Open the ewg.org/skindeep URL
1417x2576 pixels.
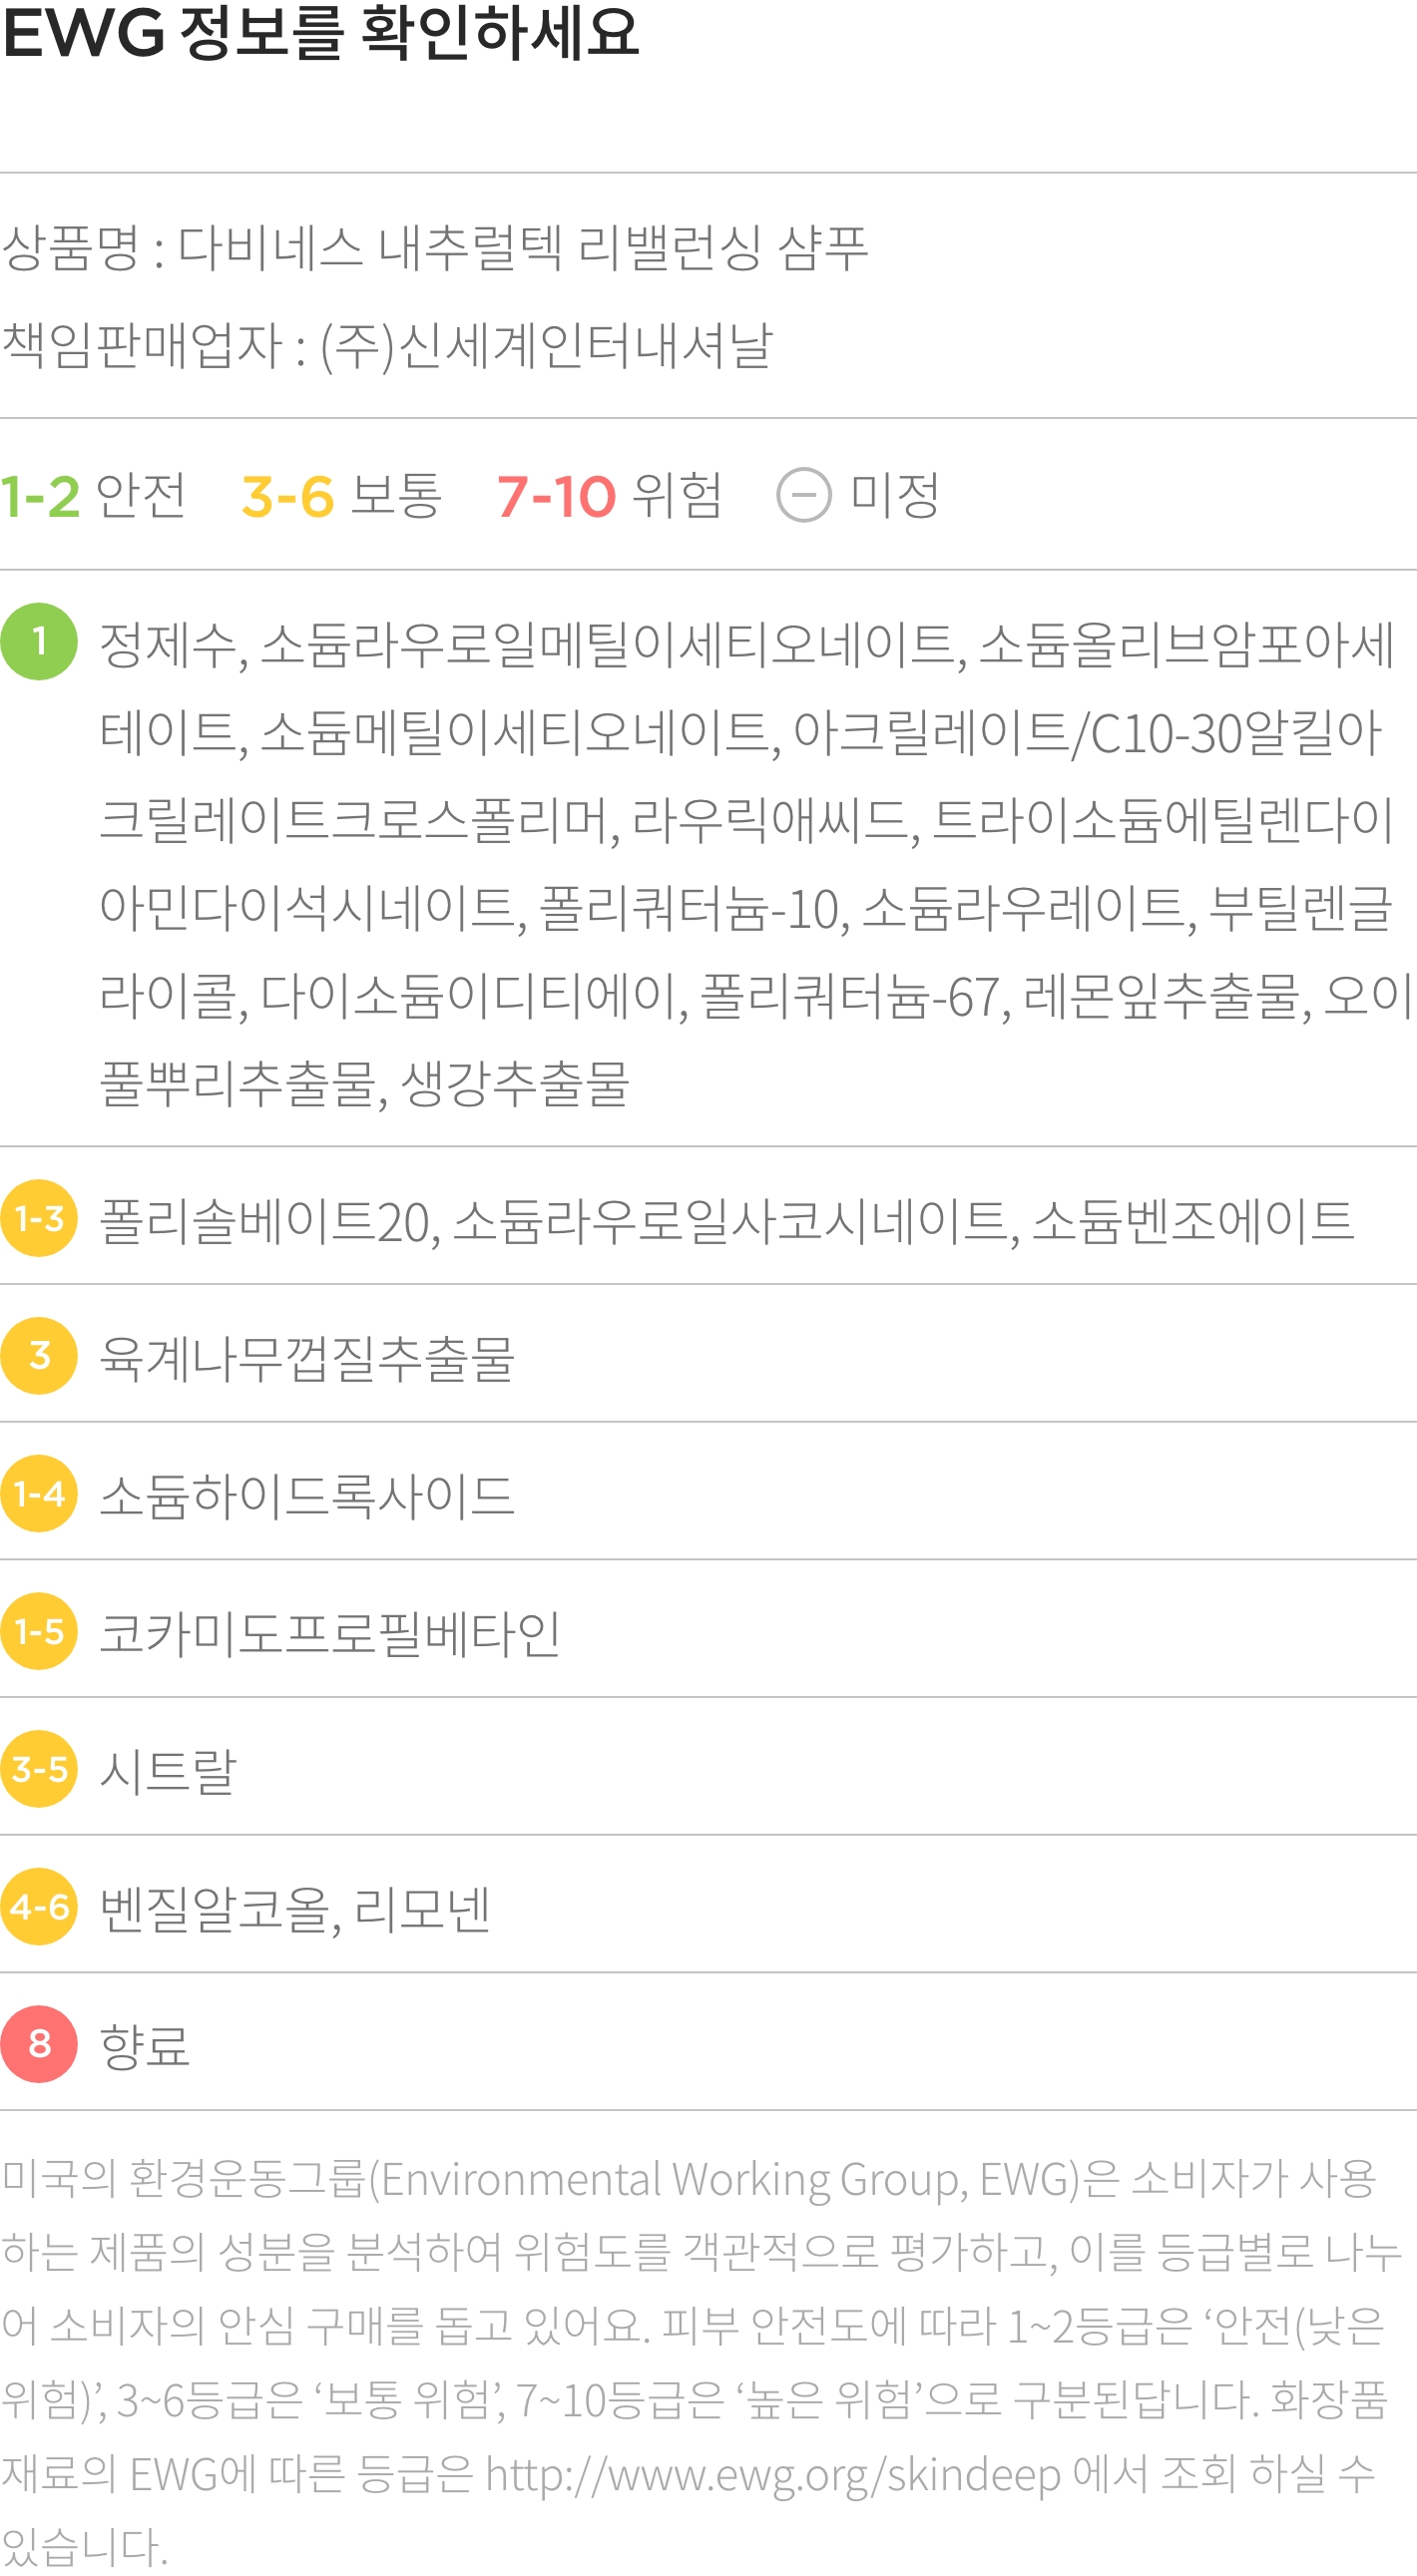point(773,2477)
